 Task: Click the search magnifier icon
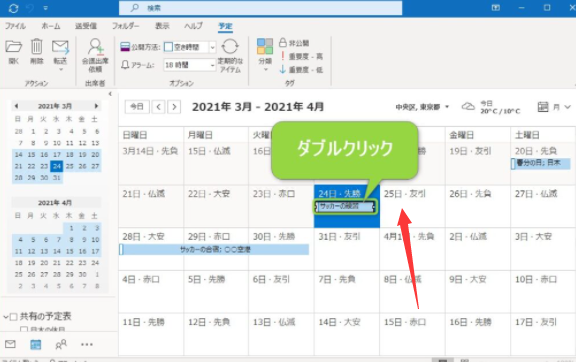click(134, 8)
